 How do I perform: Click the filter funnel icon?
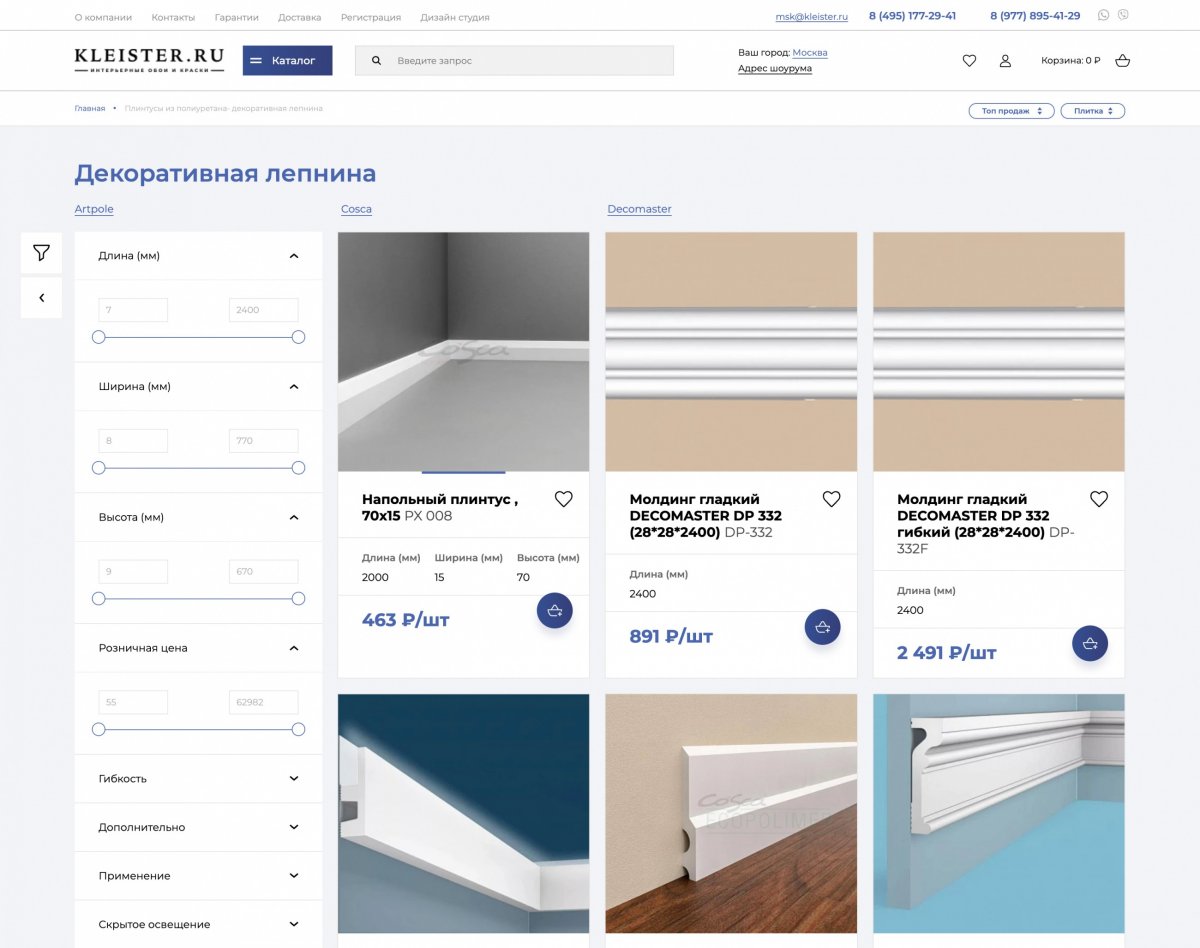click(41, 253)
